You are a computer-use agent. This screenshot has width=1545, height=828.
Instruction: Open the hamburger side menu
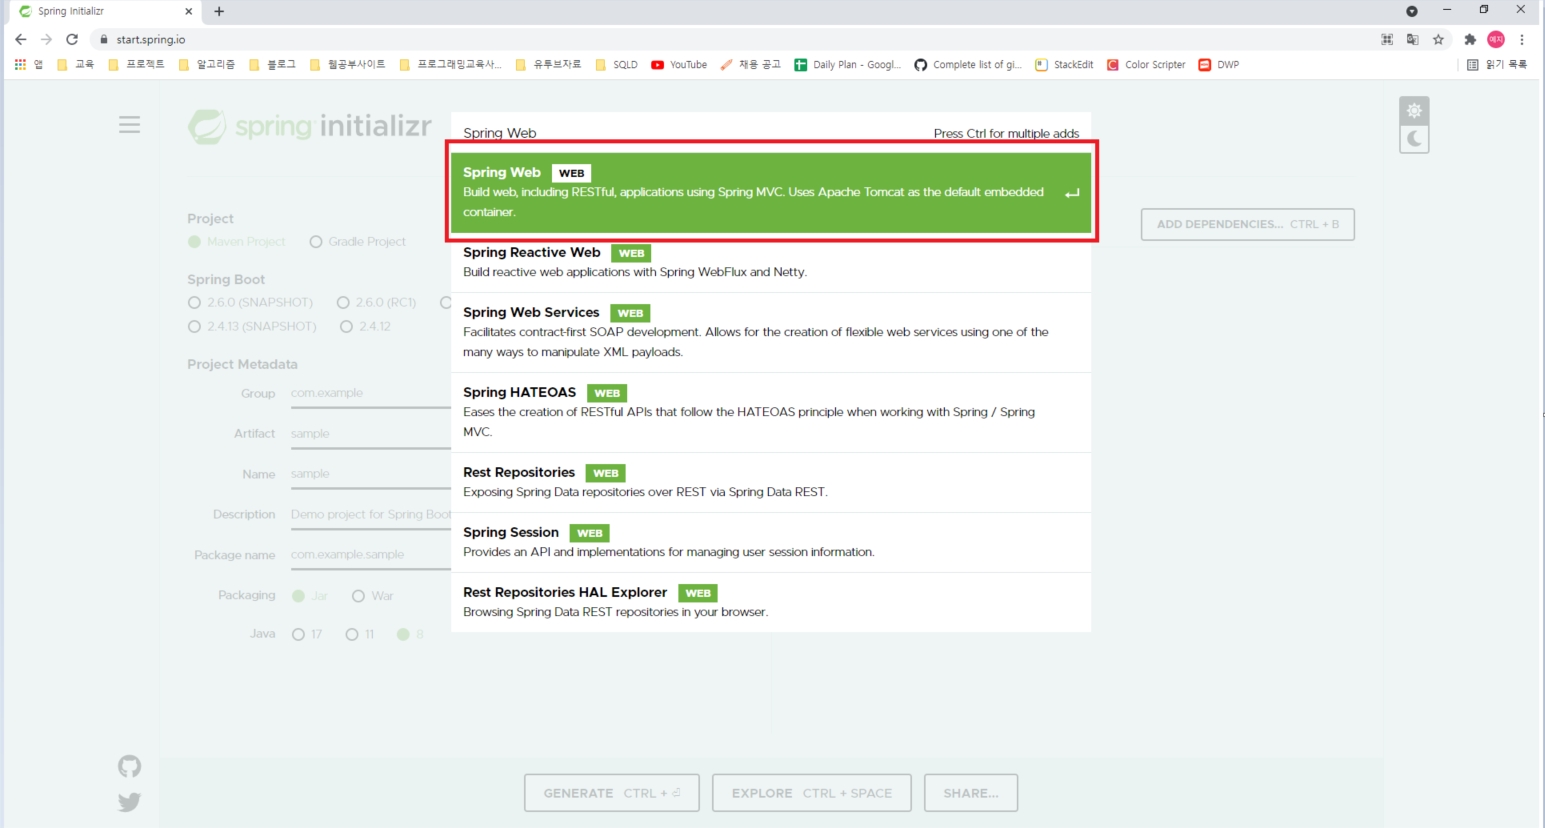[130, 125]
